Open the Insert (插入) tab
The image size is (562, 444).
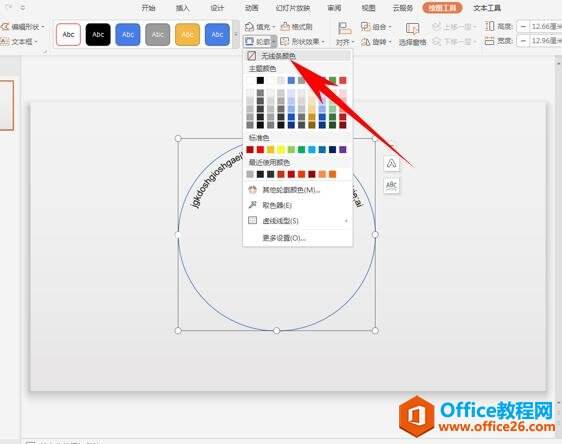(182, 8)
